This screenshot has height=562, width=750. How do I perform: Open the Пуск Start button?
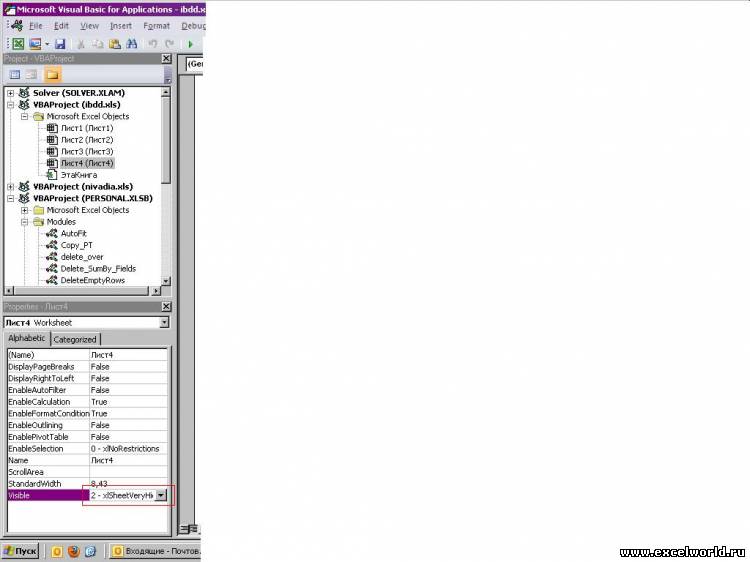20,551
